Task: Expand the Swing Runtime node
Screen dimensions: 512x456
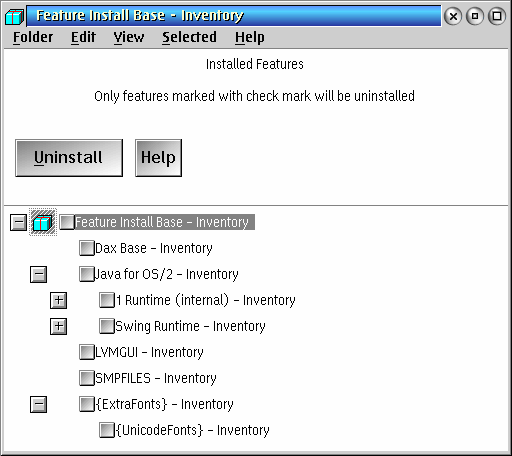Action: 58,326
